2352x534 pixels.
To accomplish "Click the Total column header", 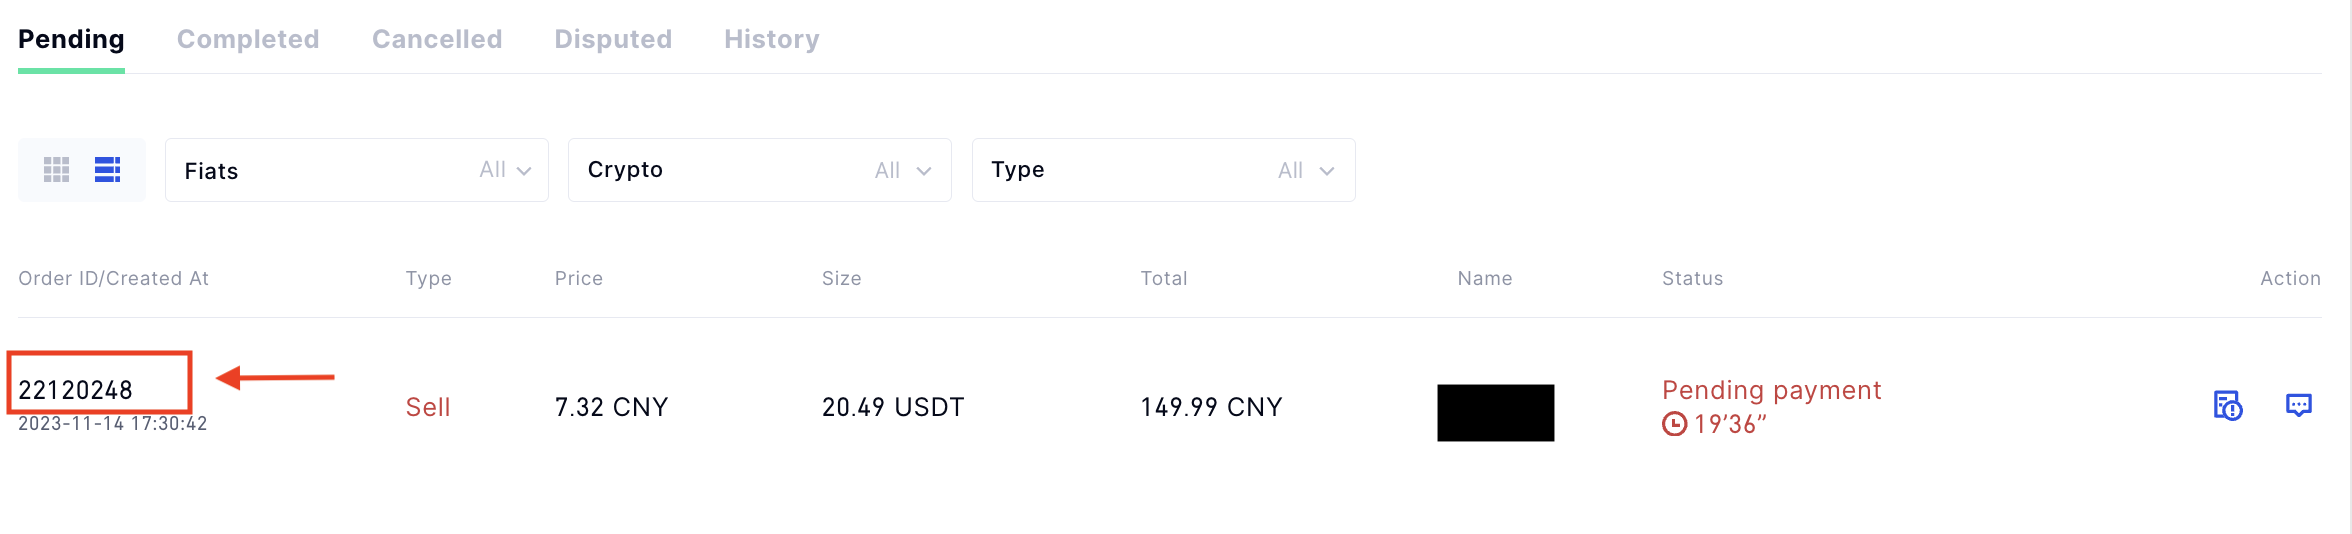I will (1164, 278).
